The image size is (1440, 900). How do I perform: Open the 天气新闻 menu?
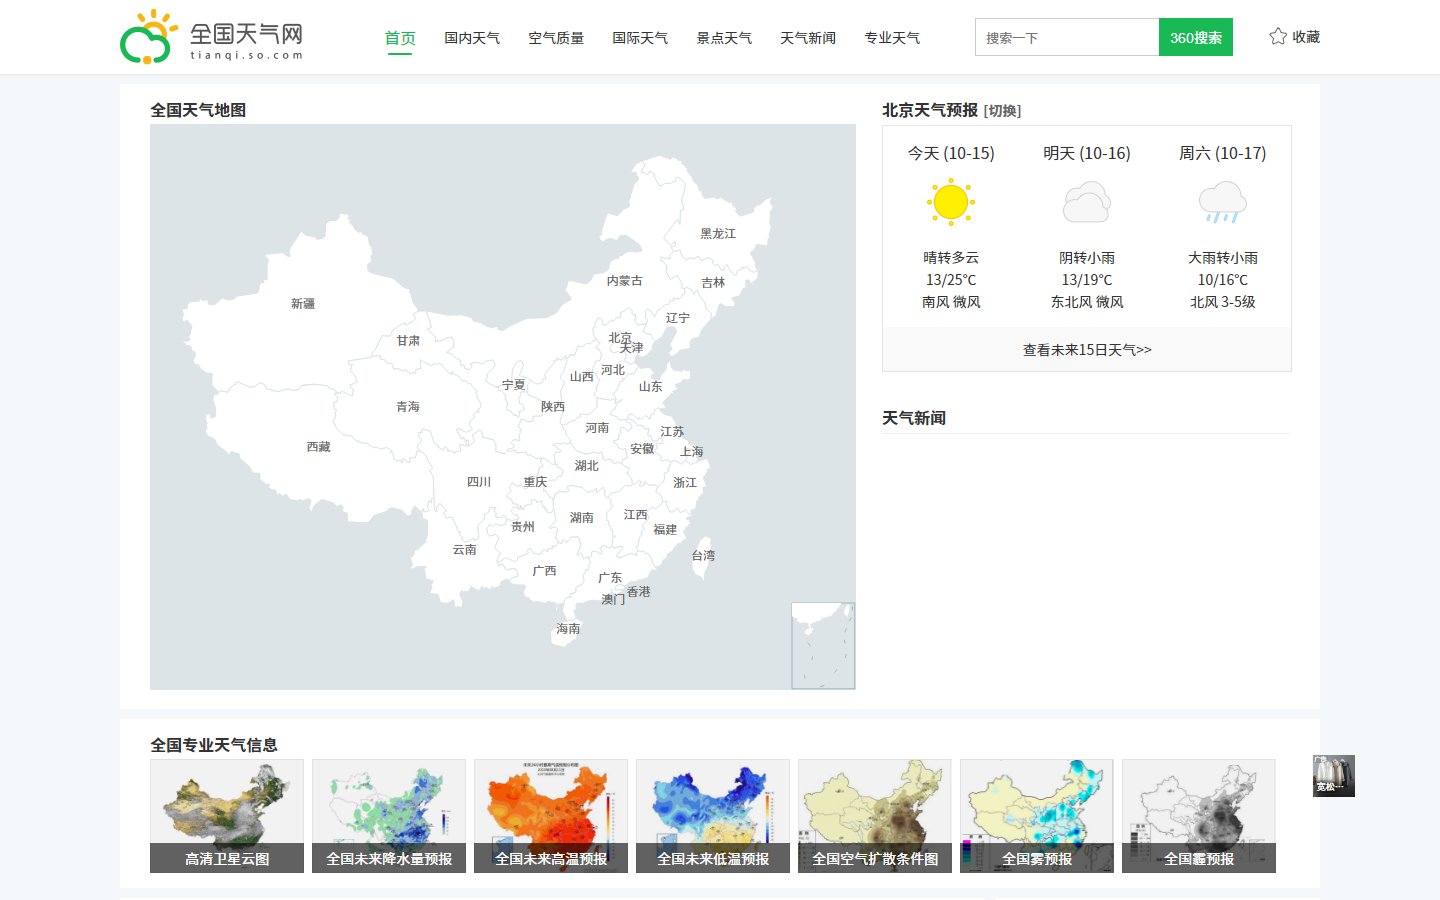click(808, 38)
